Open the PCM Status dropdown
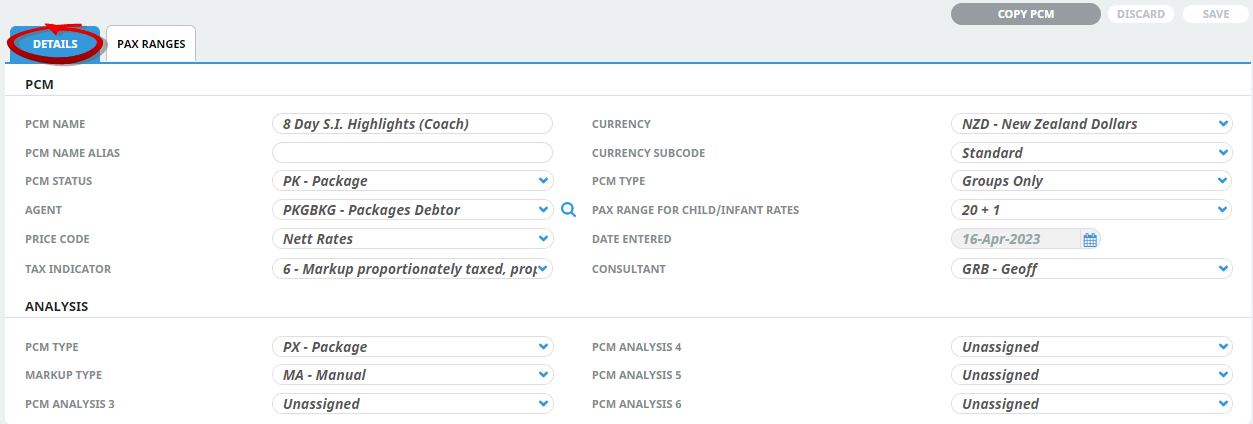Viewport: 1253px width, 424px height. click(412, 181)
